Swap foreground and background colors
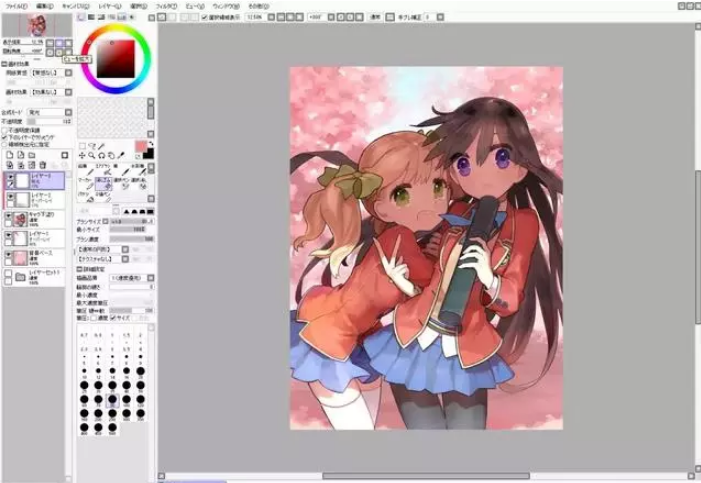Image resolution: width=701 pixels, height=483 pixels. click(151, 144)
